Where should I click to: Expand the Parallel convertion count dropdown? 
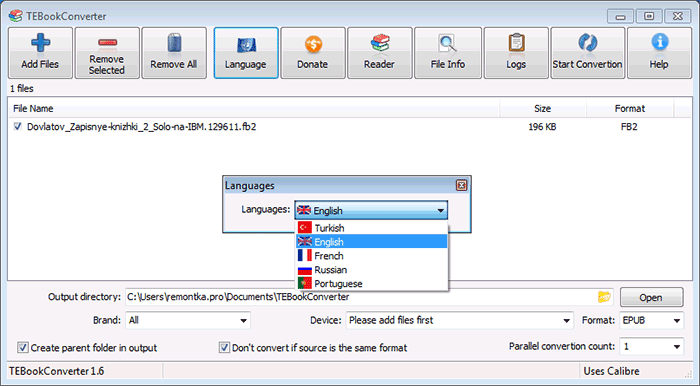651,347
